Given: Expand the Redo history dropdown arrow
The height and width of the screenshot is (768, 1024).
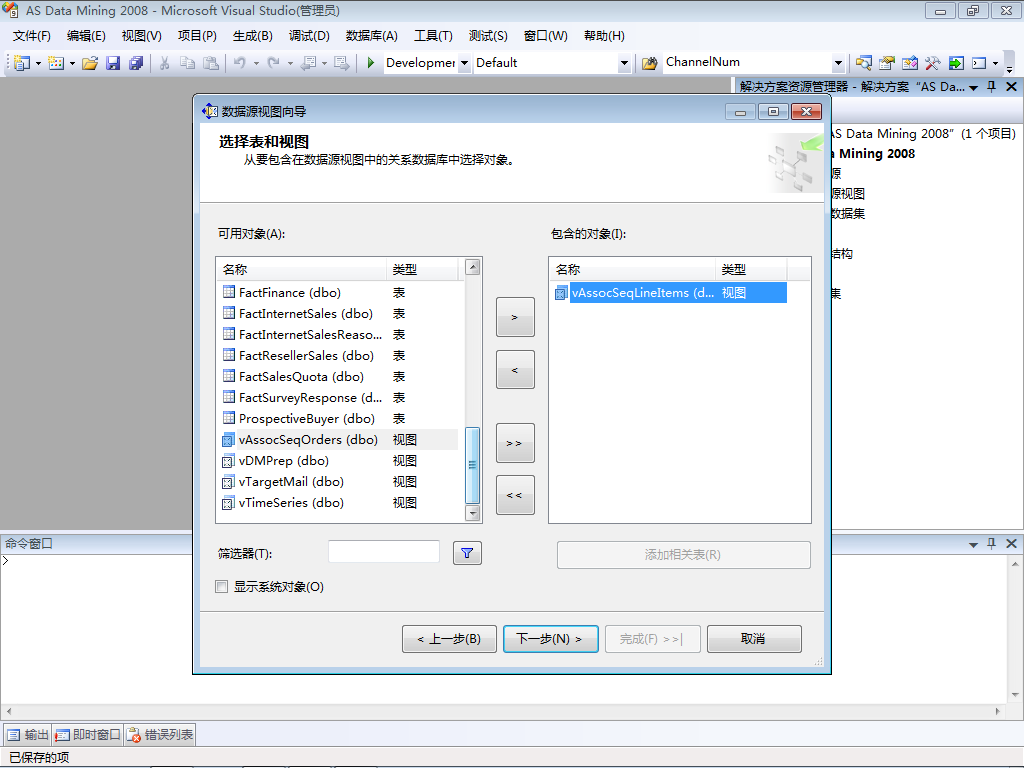Looking at the screenshot, I should [290, 63].
